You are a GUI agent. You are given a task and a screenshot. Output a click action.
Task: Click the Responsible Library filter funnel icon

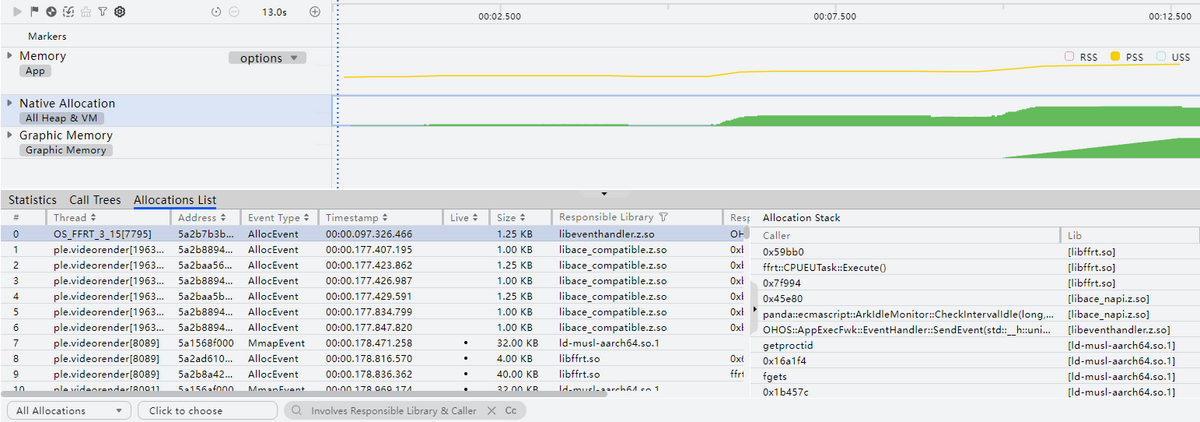pyautogui.click(x=663, y=217)
